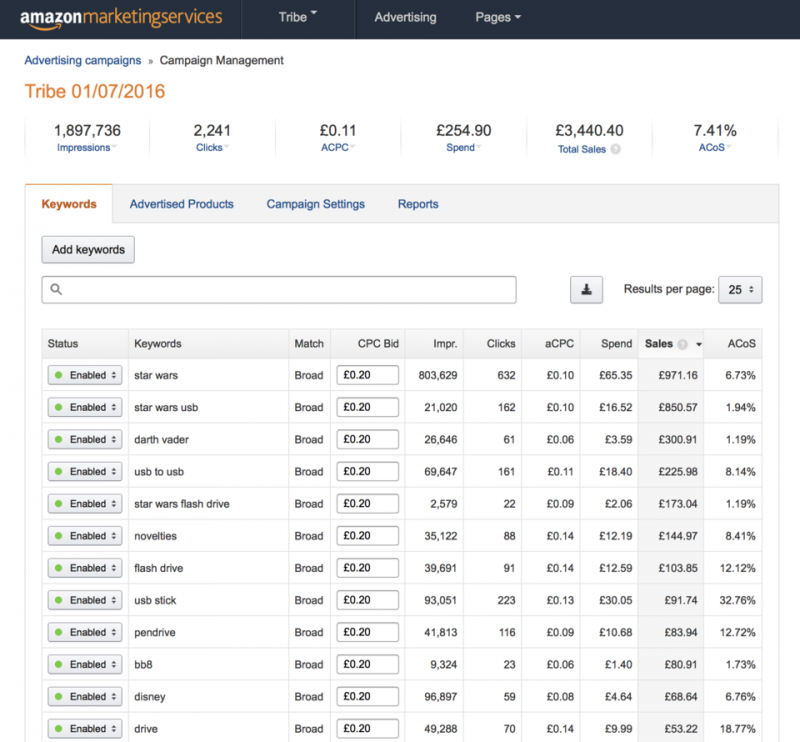Click the Tribe 01/07/2016 campaign title

click(x=95, y=91)
